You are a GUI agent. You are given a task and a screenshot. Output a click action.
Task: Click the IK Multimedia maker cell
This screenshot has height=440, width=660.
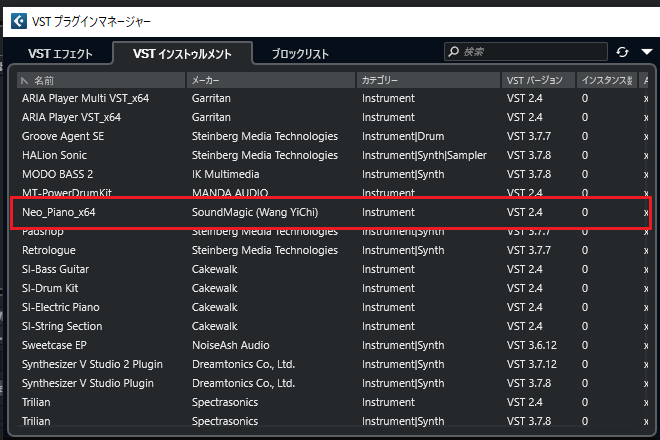[226, 174]
